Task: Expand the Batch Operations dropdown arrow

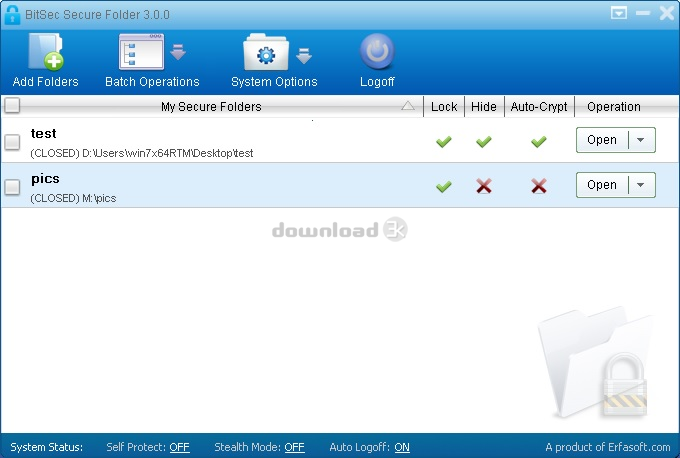Action: pyautogui.click(x=178, y=52)
